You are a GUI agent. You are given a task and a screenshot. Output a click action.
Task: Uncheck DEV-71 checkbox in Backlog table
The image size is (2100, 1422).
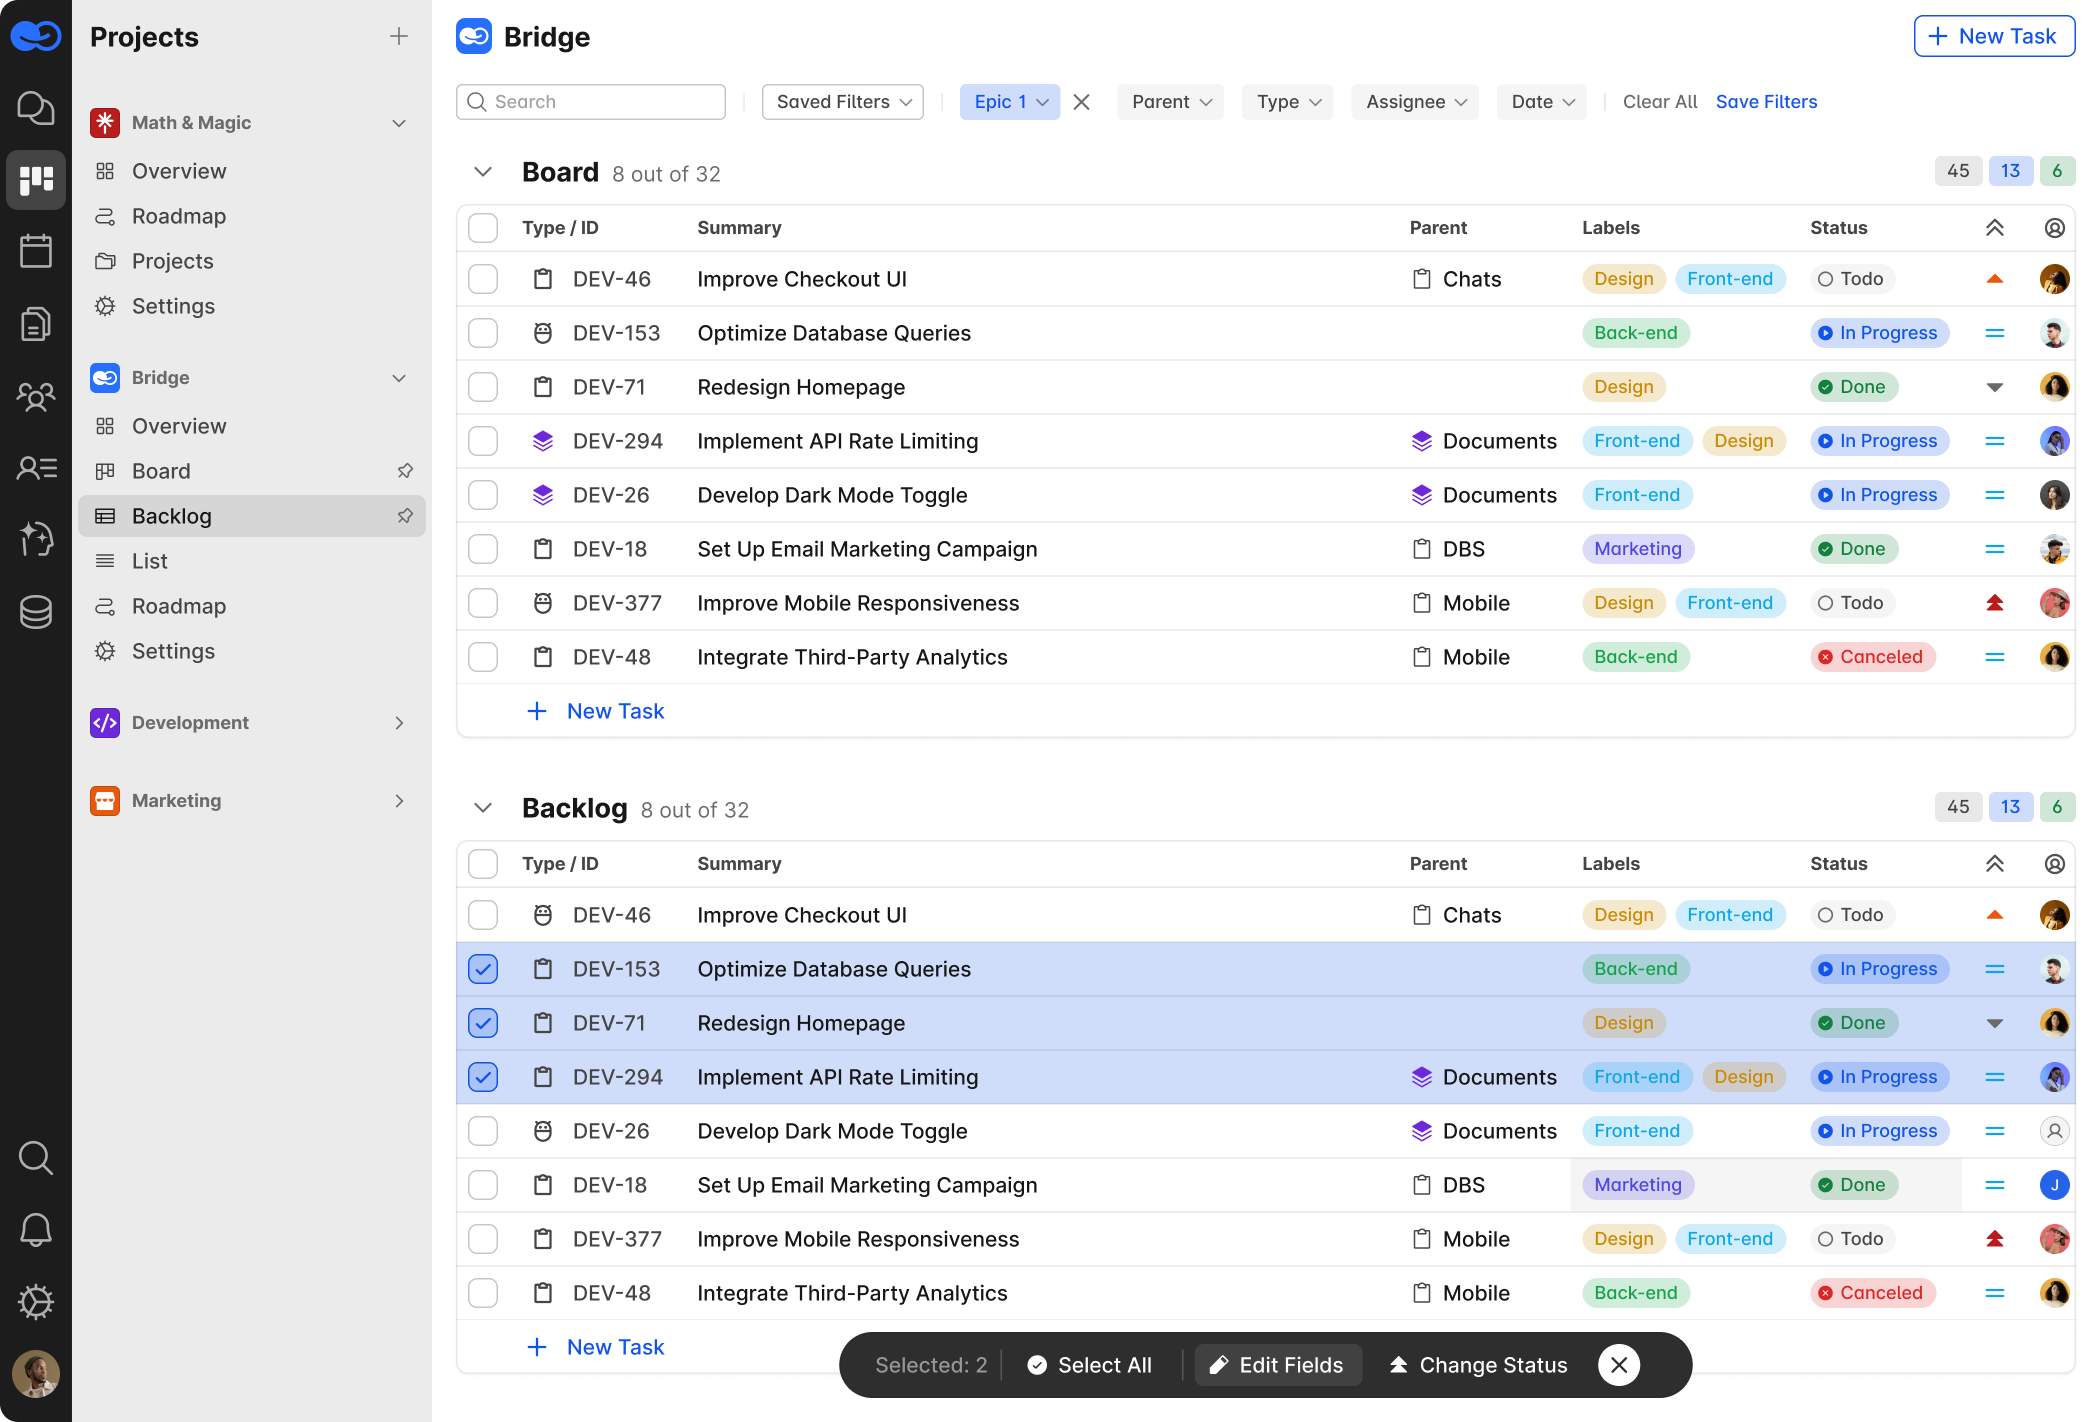483,1023
